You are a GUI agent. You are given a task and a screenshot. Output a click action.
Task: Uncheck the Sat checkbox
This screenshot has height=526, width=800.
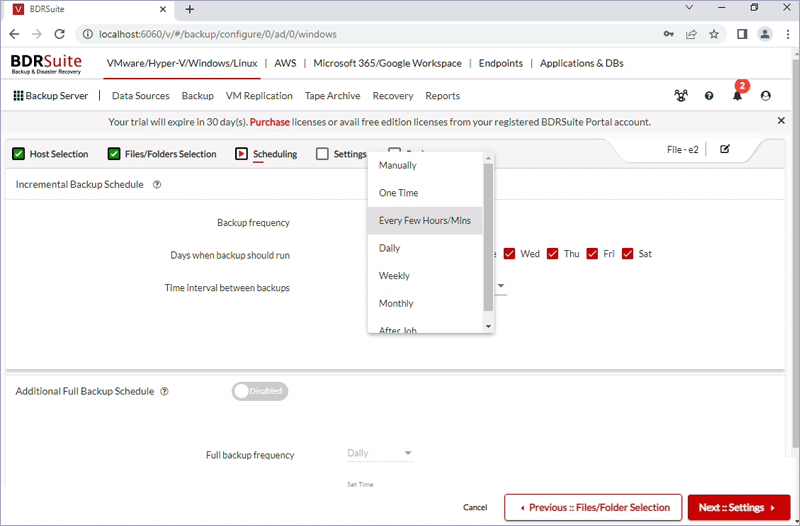coord(628,254)
